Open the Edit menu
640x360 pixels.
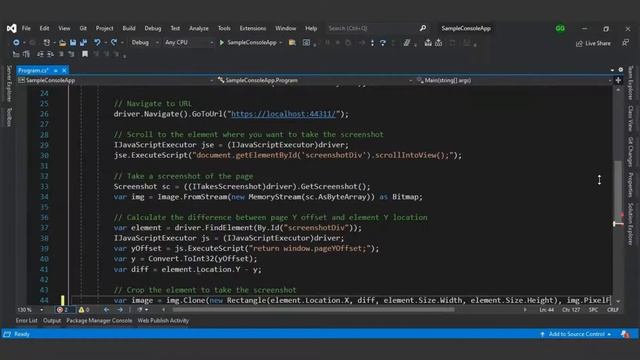point(44,28)
